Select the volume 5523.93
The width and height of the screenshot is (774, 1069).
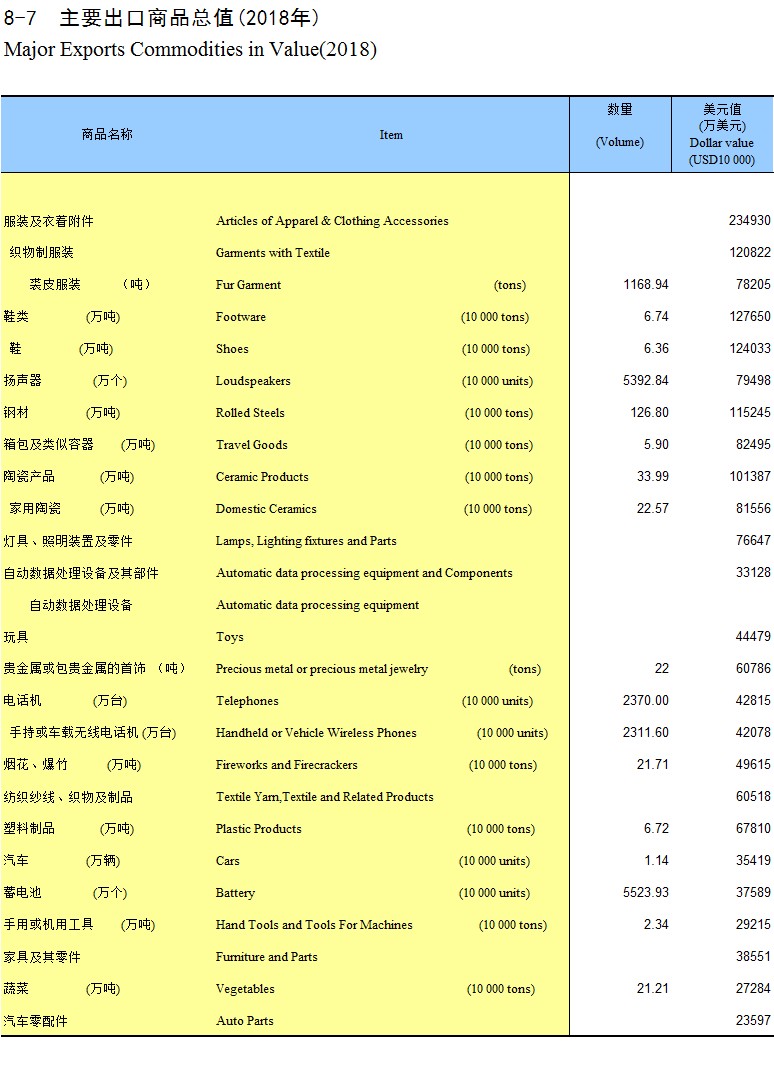646,893
